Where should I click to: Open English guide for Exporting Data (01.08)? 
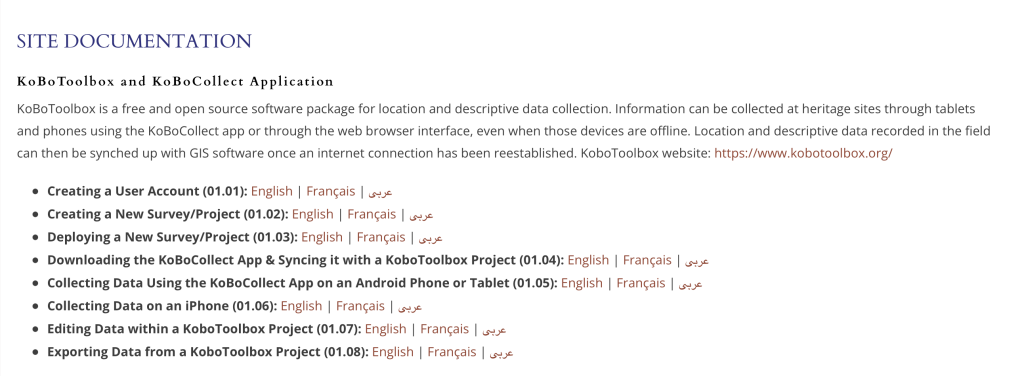pos(392,351)
